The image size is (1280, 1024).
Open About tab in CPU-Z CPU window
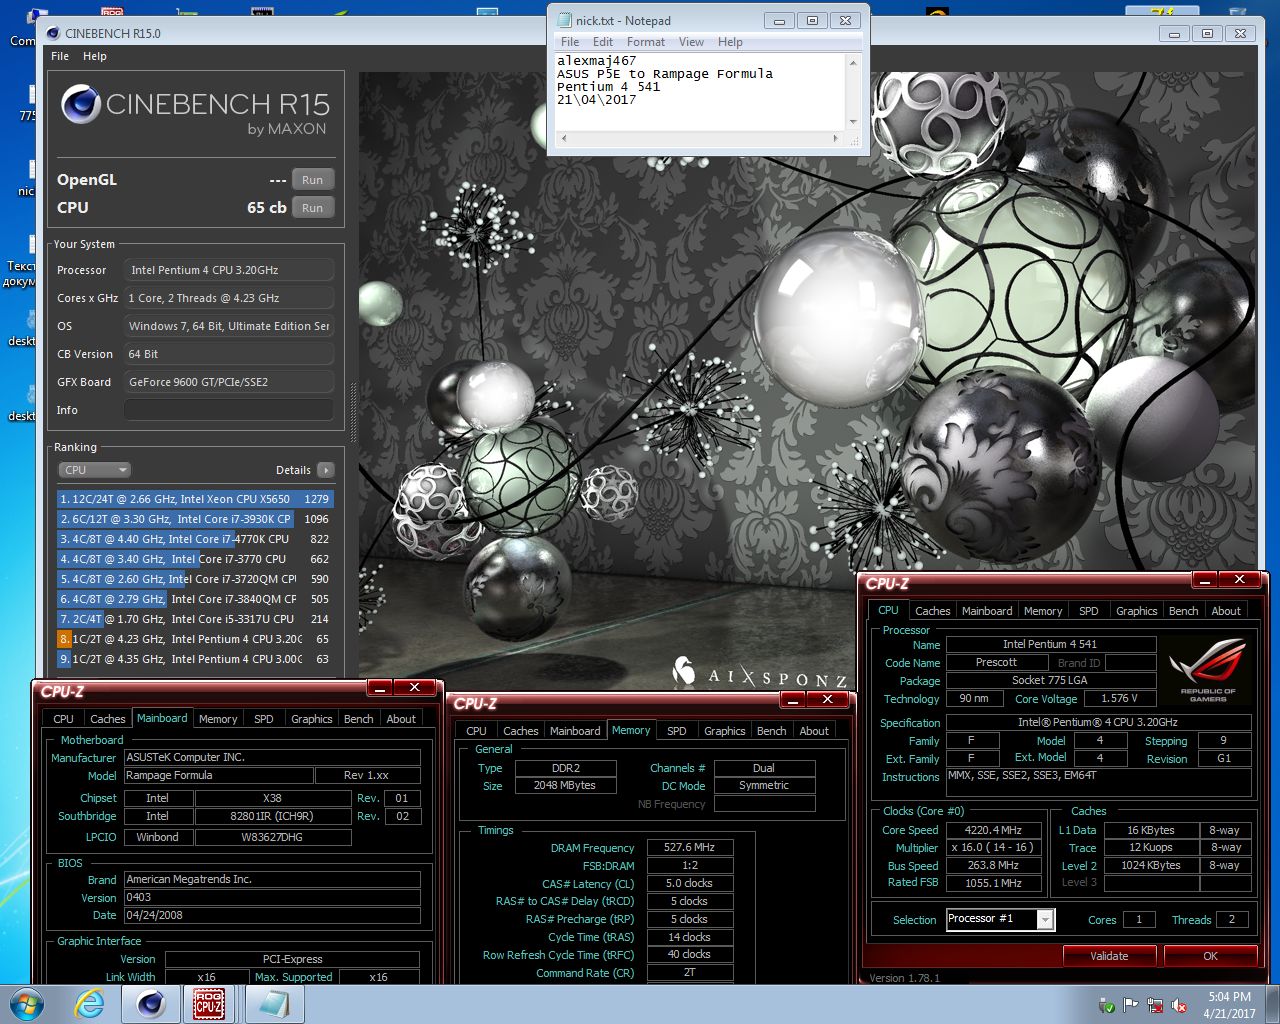point(1226,611)
